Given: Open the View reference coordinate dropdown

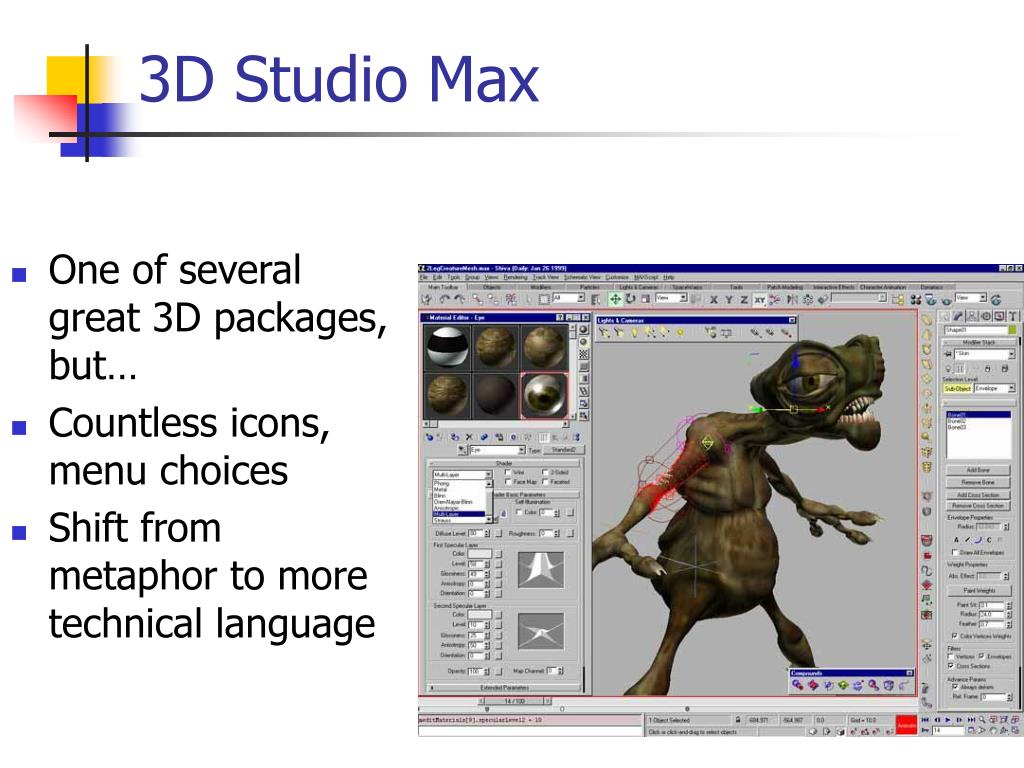Looking at the screenshot, I should coord(683,298).
